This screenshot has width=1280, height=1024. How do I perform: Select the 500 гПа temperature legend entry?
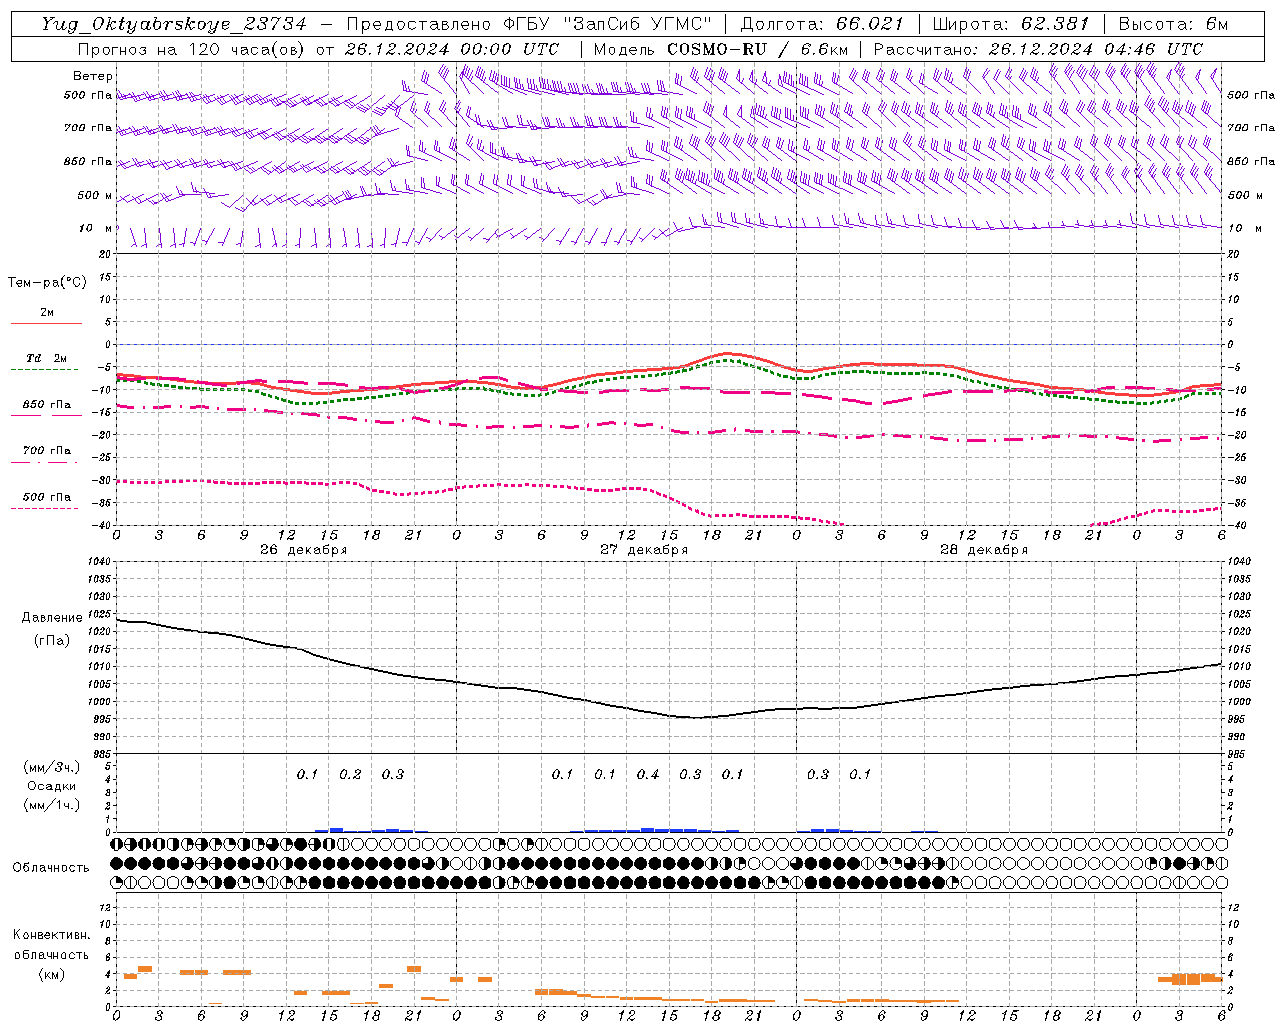[x=46, y=497]
